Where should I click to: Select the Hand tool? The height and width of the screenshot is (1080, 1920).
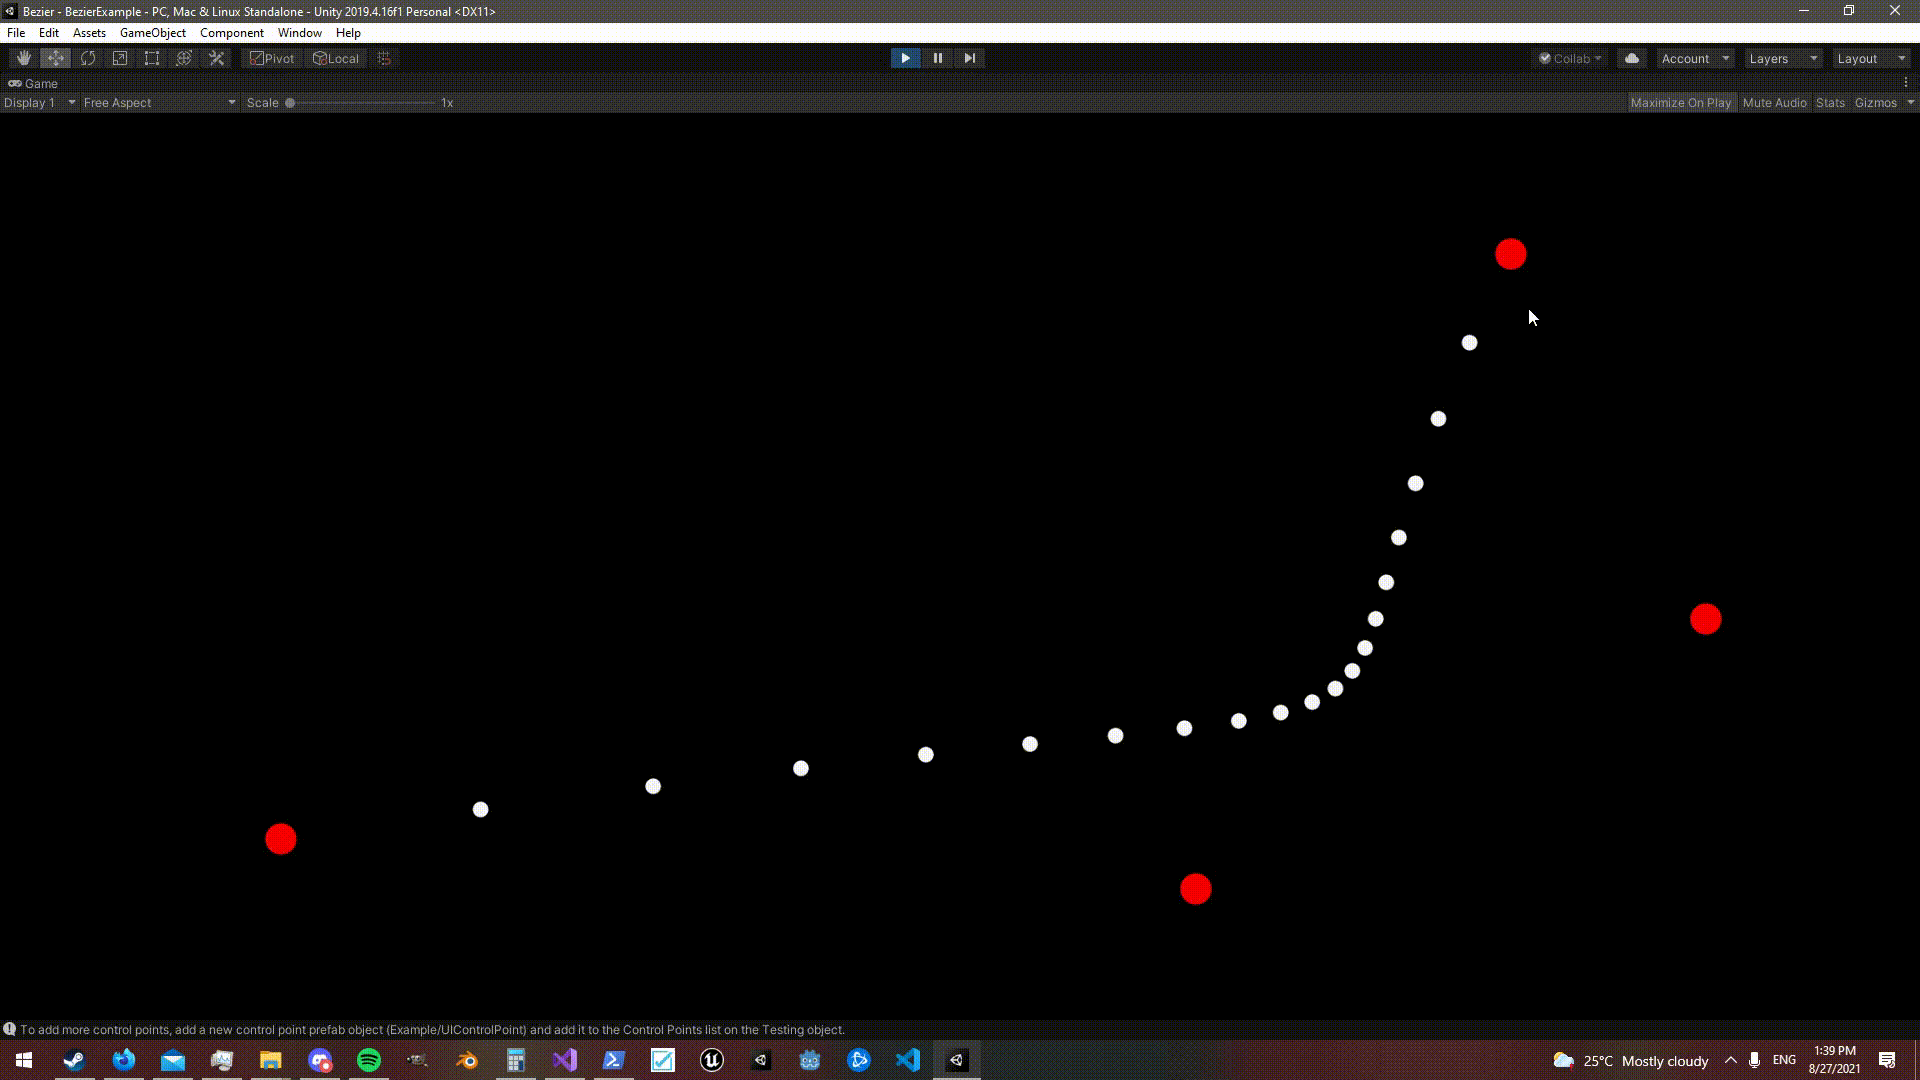click(x=23, y=58)
